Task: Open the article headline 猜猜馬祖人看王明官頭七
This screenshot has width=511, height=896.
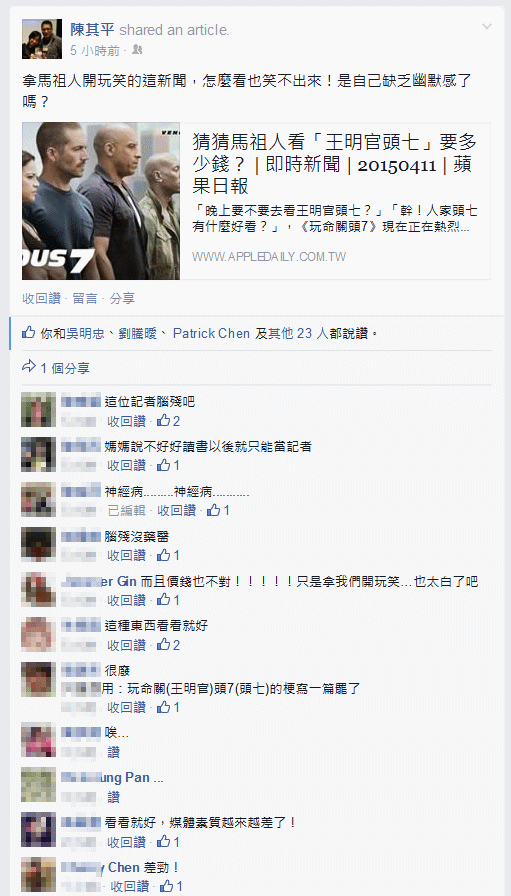Action: [x=334, y=163]
